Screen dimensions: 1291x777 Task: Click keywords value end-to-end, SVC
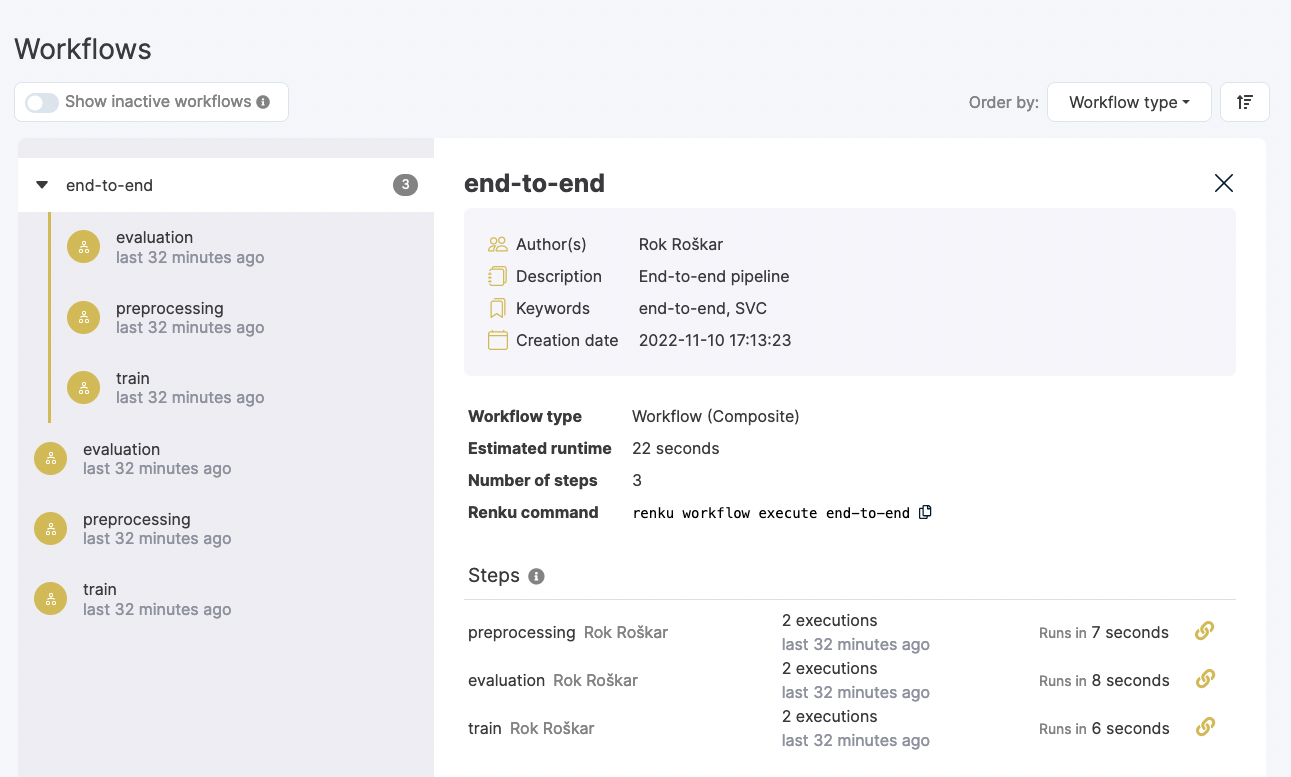pos(703,308)
